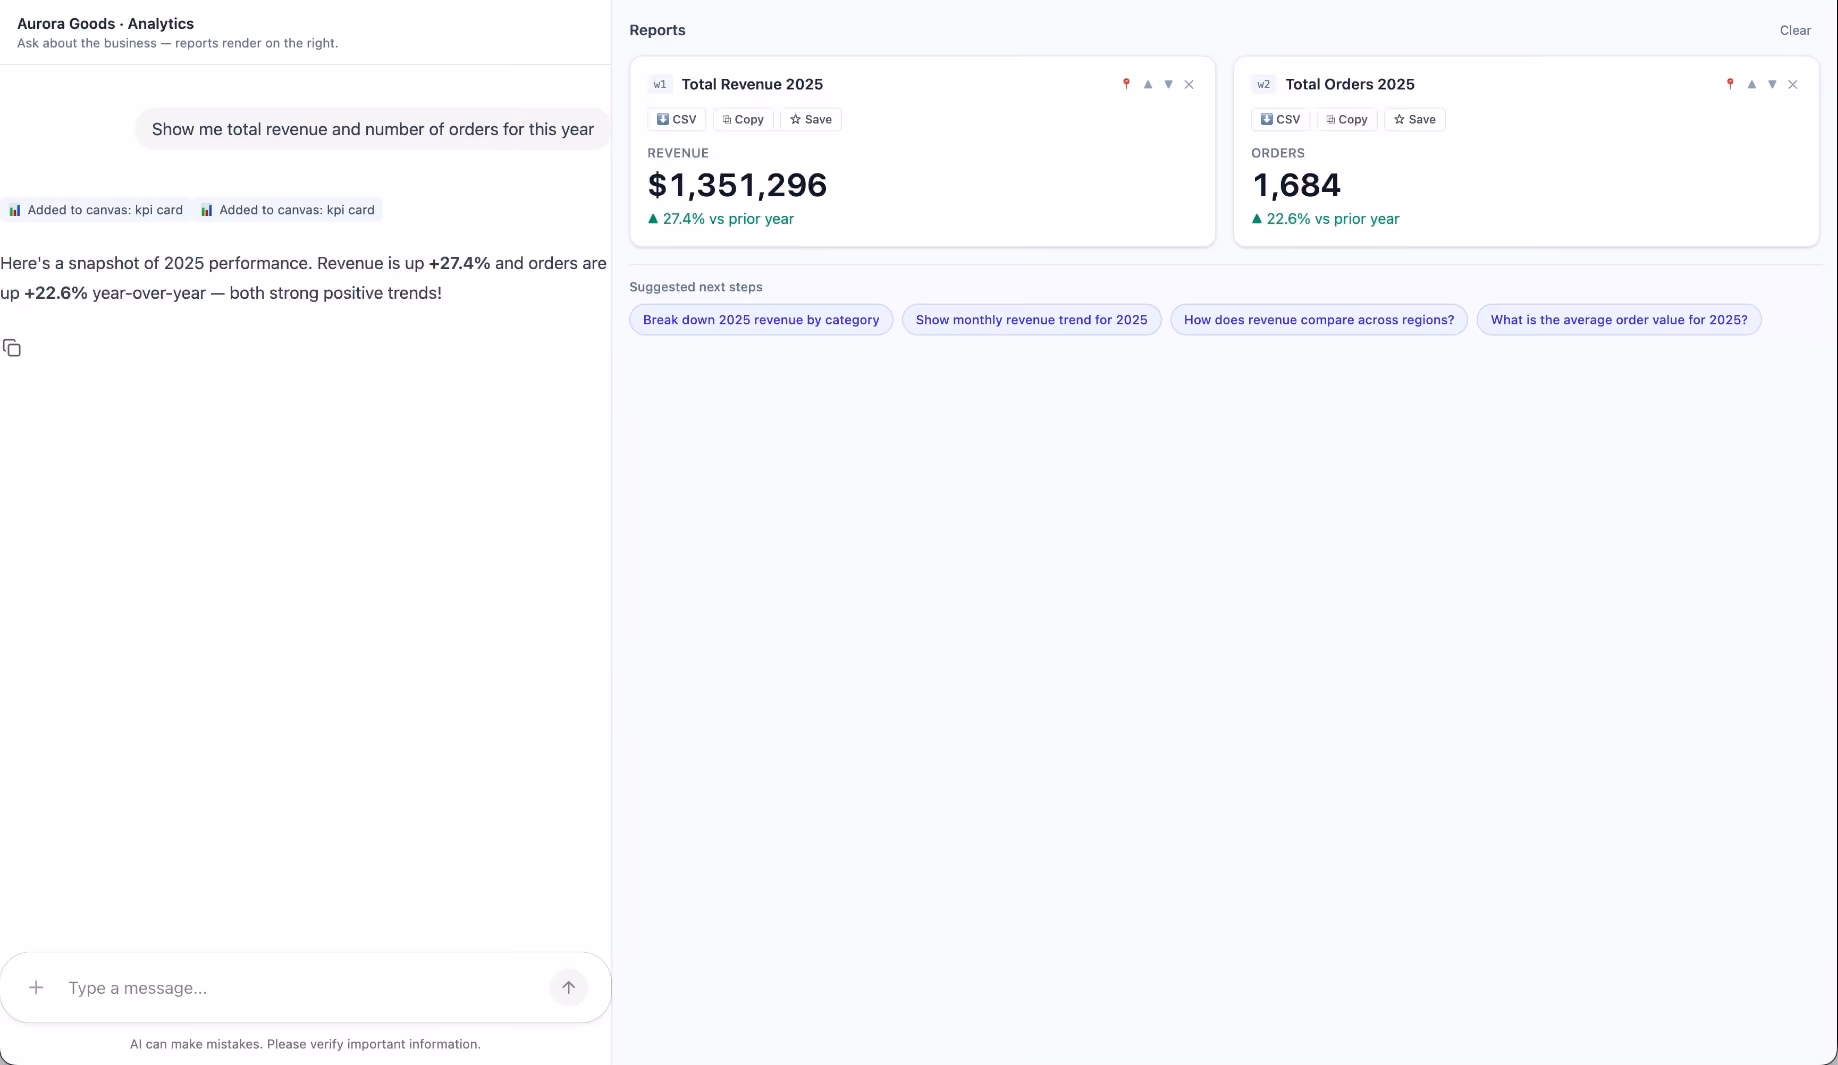Viewport: 1838px width, 1065px height.
Task: Move Total Orders 2025 card up
Action: [1752, 84]
